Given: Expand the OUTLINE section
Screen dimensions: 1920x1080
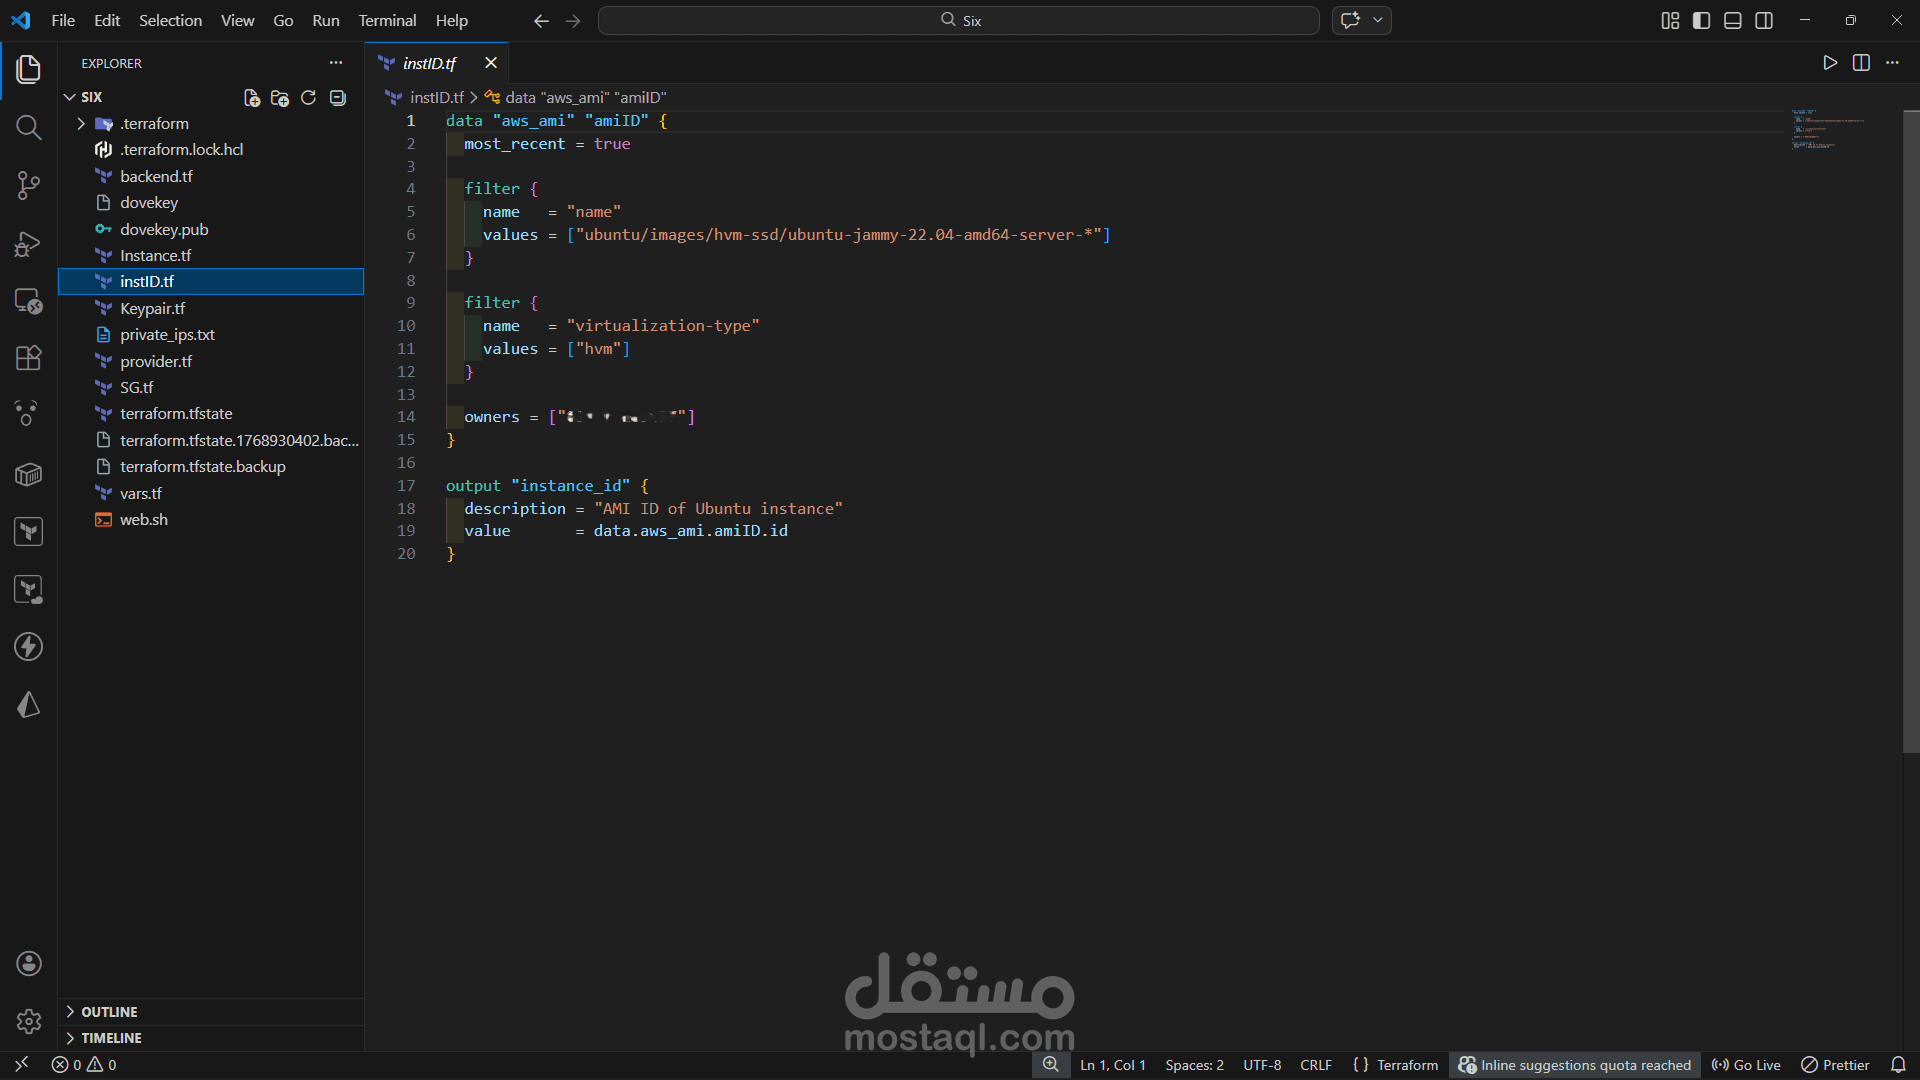Looking at the screenshot, I should click(x=108, y=1012).
